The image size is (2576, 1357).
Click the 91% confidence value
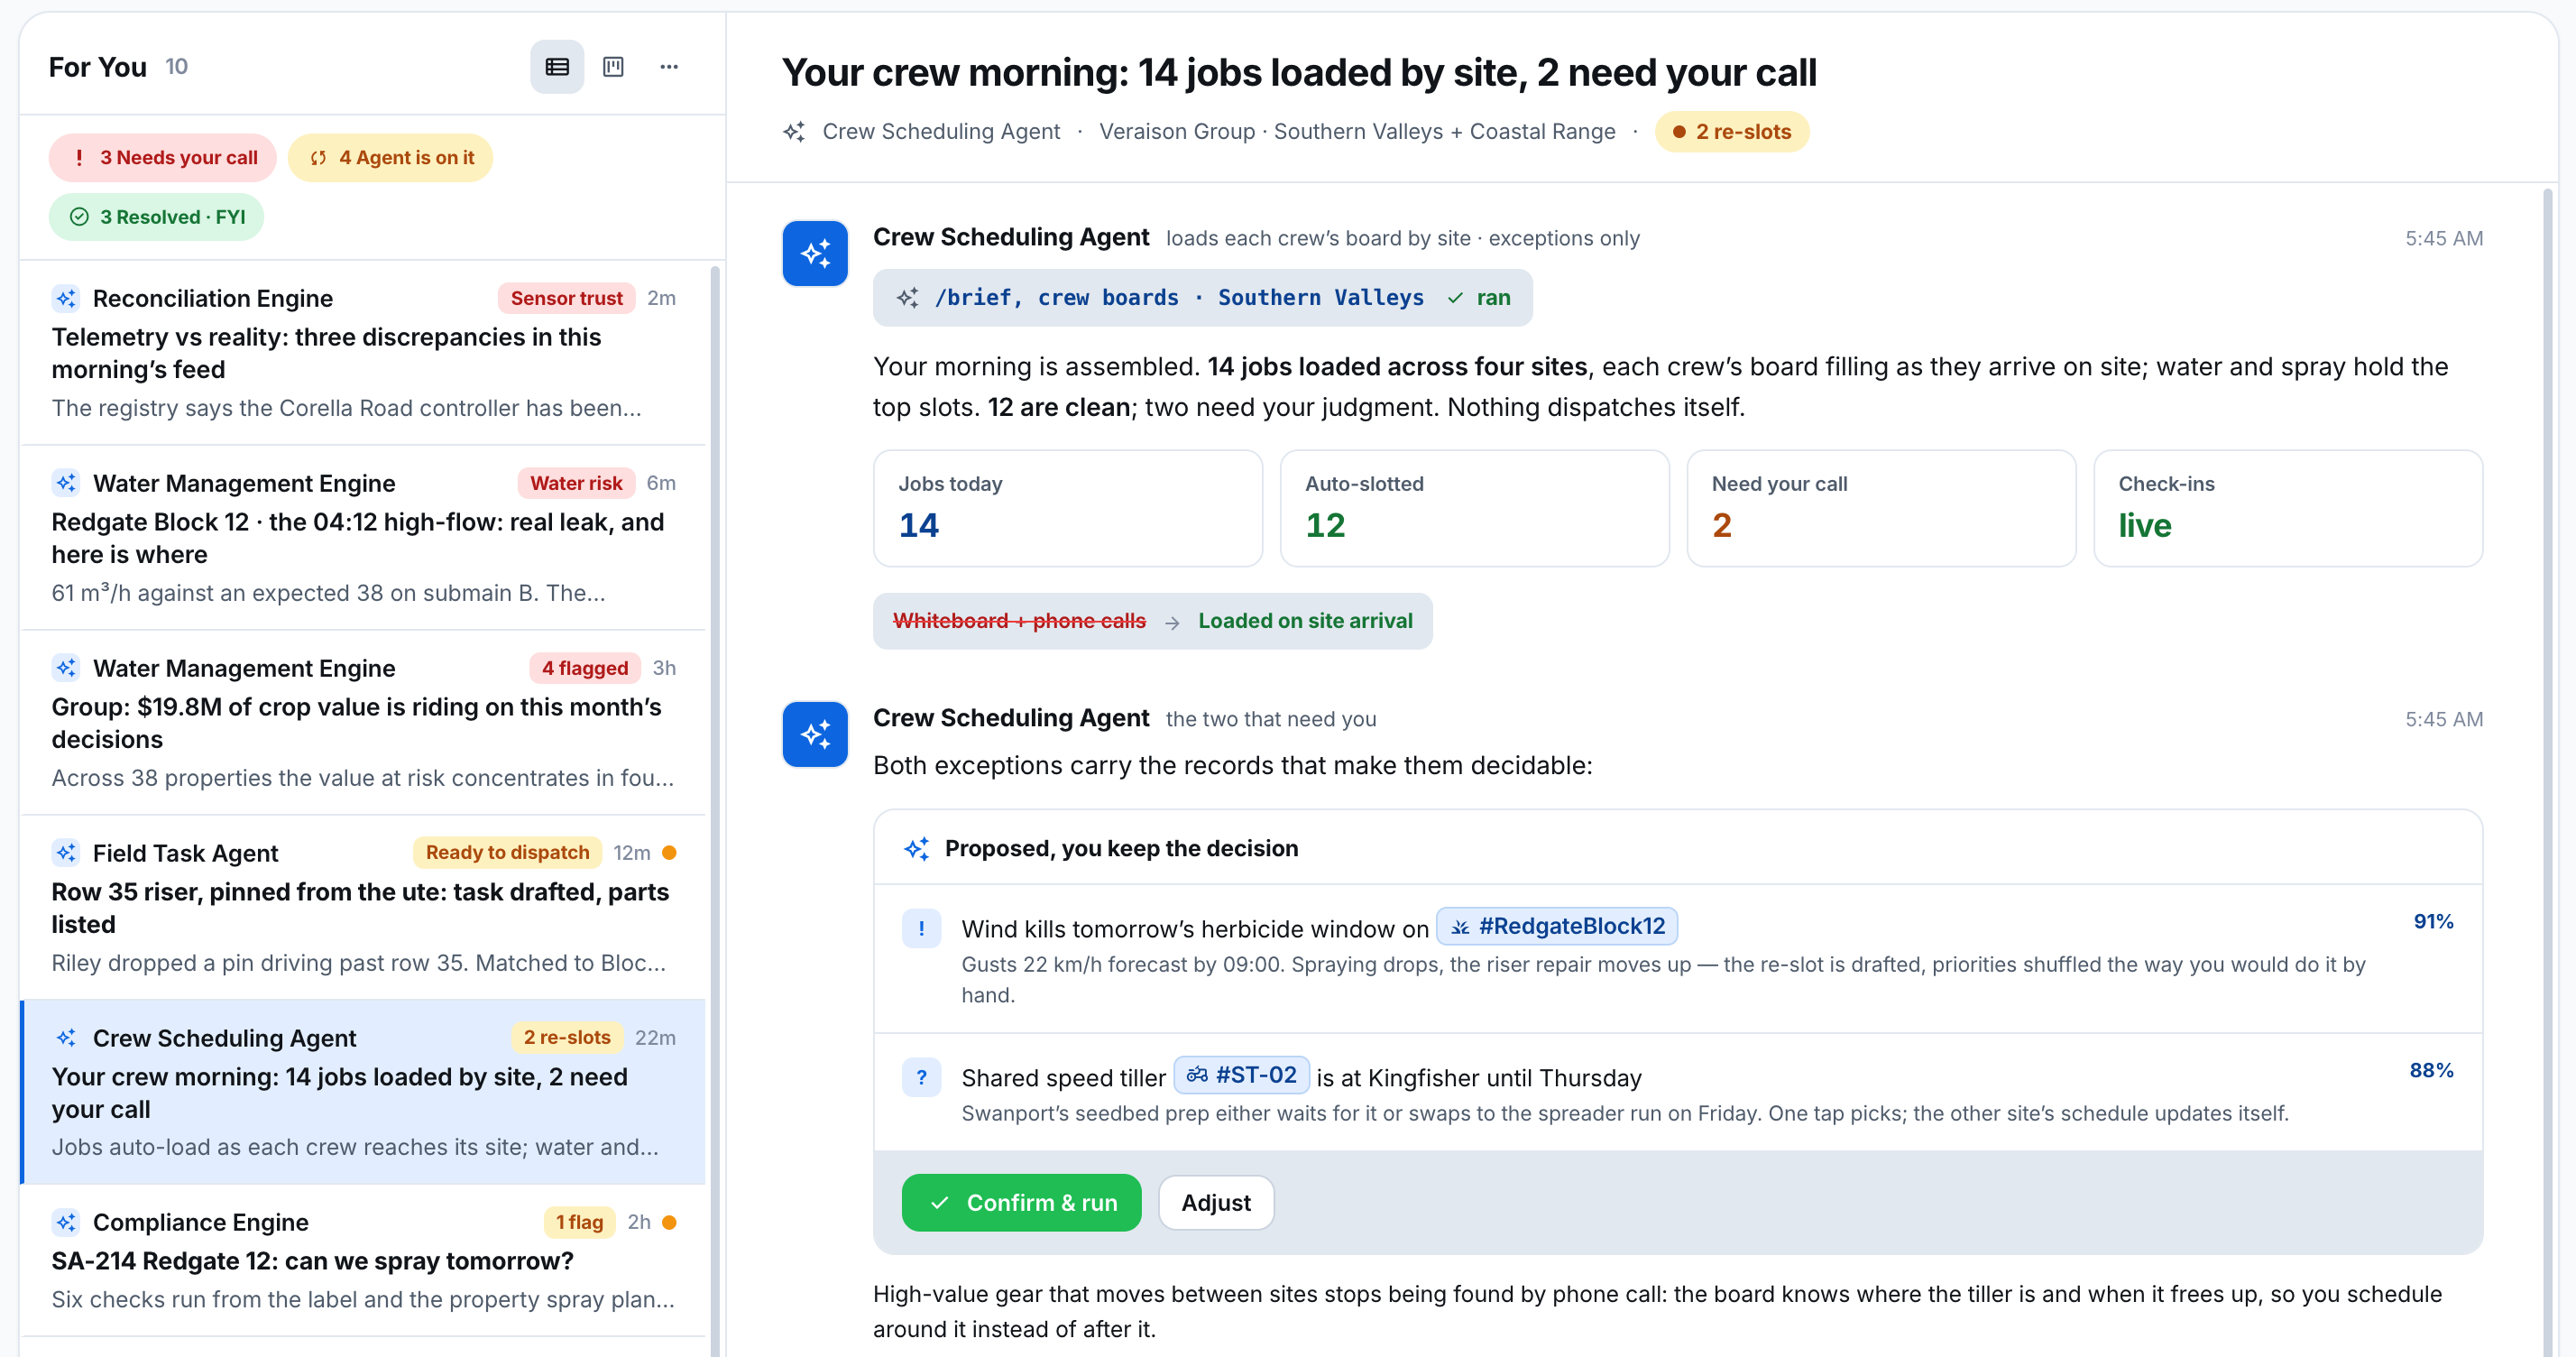click(2433, 922)
